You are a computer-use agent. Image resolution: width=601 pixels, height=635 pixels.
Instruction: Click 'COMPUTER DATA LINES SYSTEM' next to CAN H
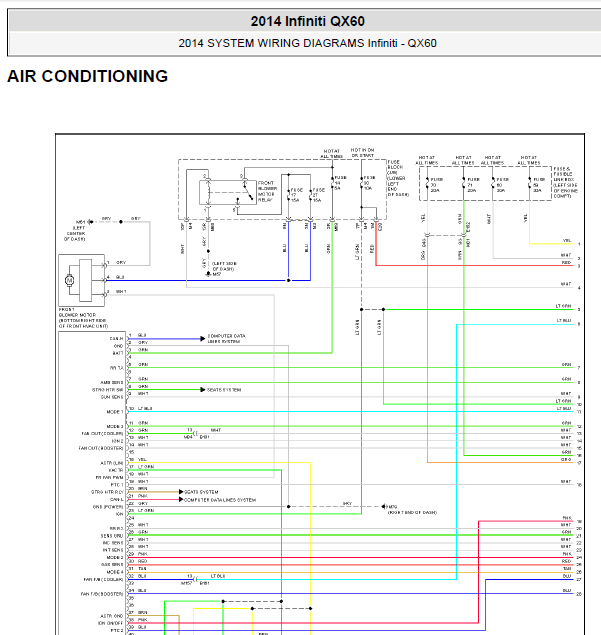click(226, 339)
